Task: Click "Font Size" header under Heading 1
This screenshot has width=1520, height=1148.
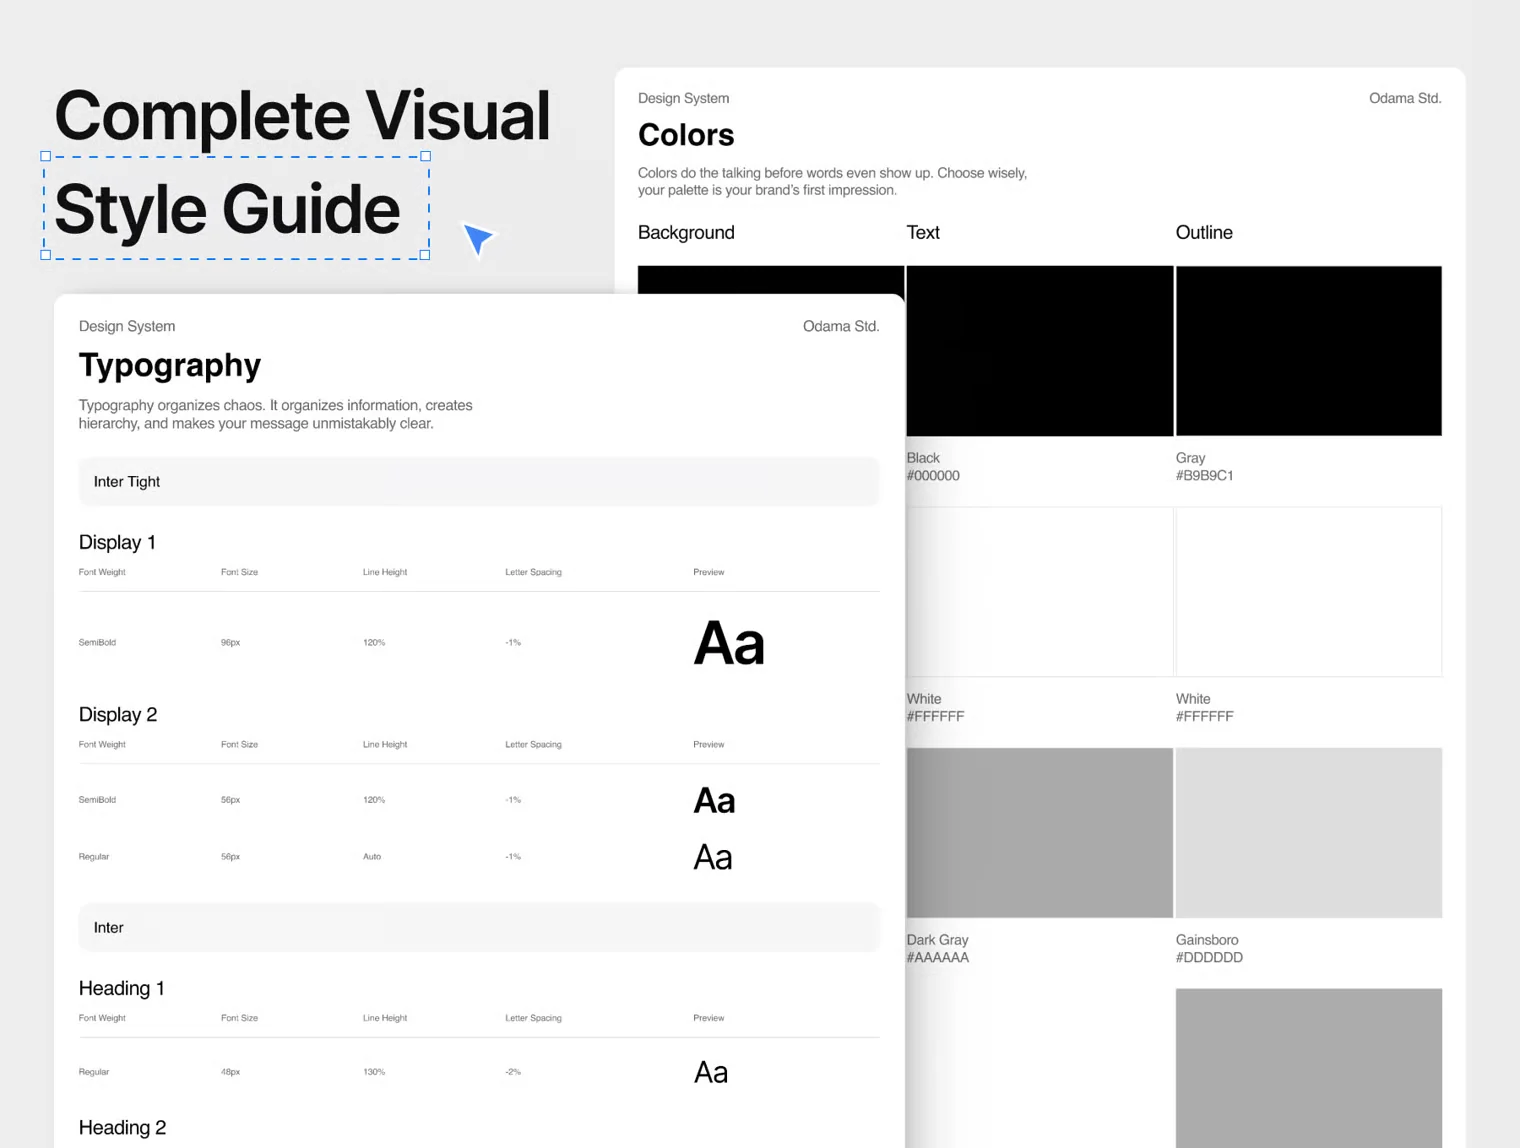Action: click(x=239, y=1018)
